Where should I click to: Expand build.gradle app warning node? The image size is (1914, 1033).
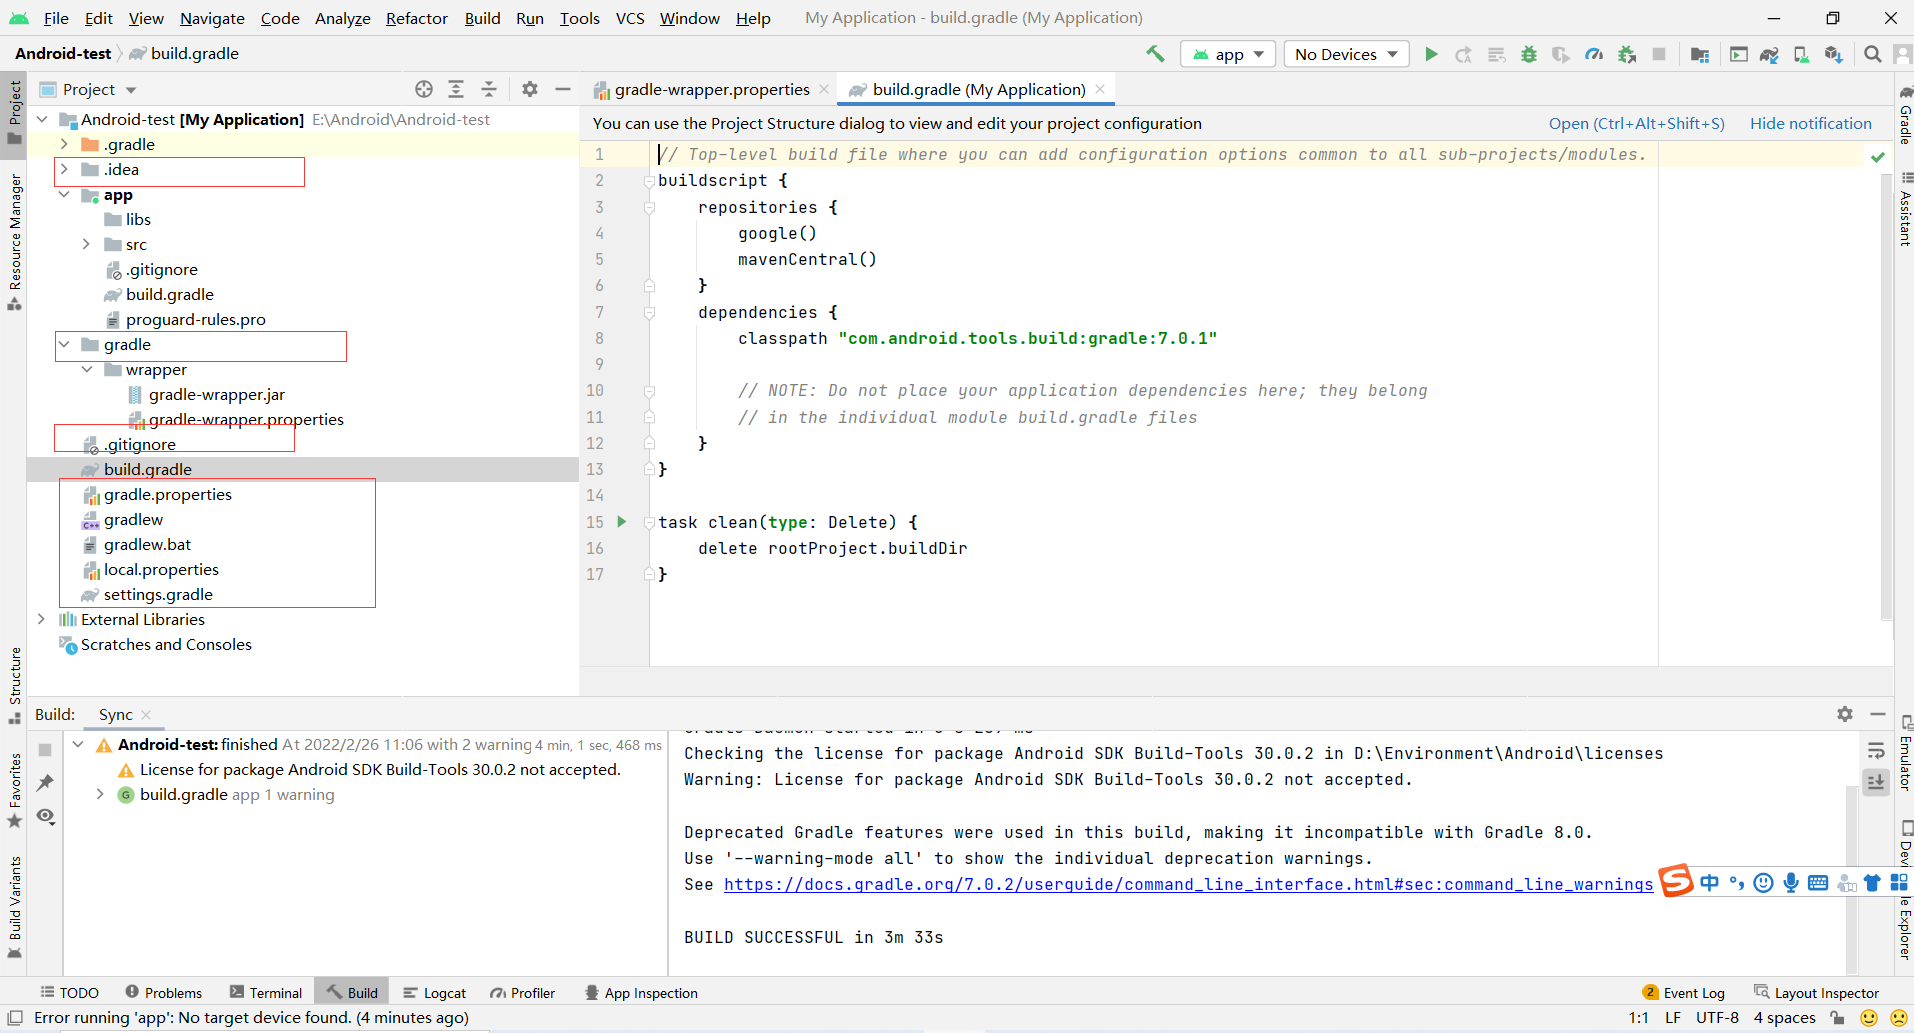[x=100, y=794]
